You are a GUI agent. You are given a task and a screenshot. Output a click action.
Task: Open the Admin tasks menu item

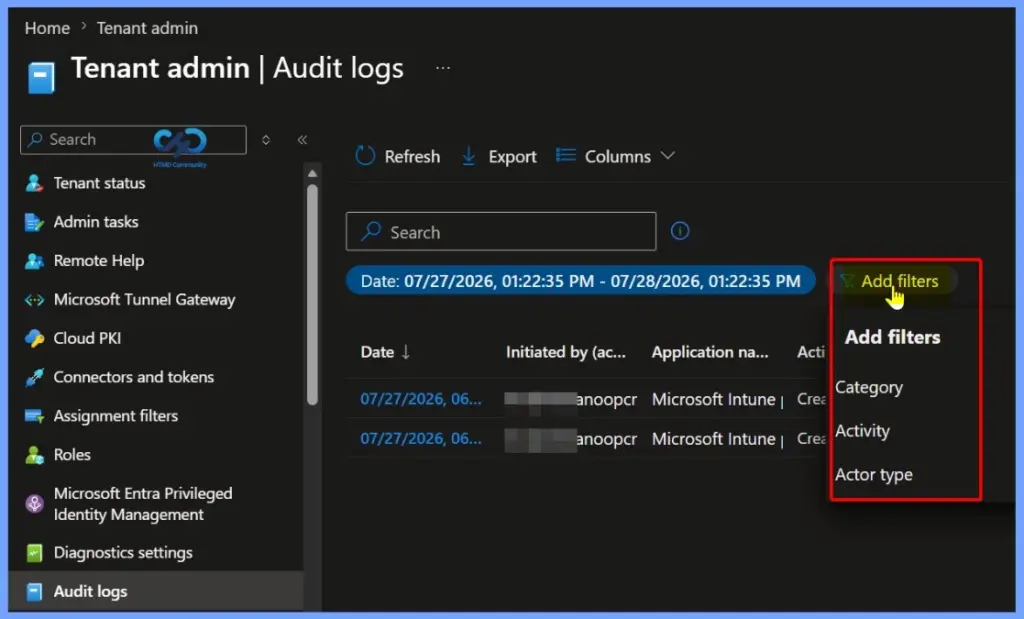pyautogui.click(x=96, y=222)
